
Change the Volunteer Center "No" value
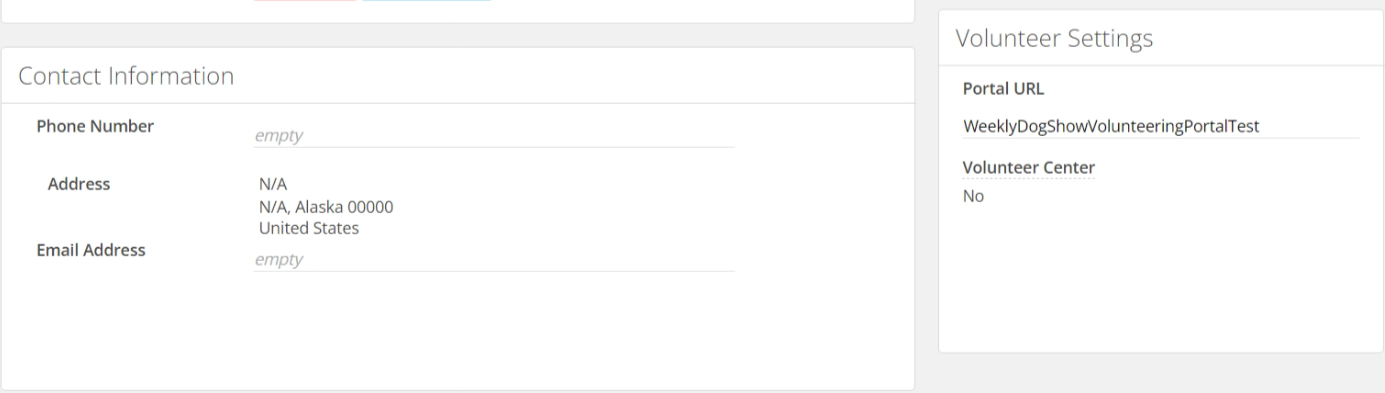(x=973, y=196)
